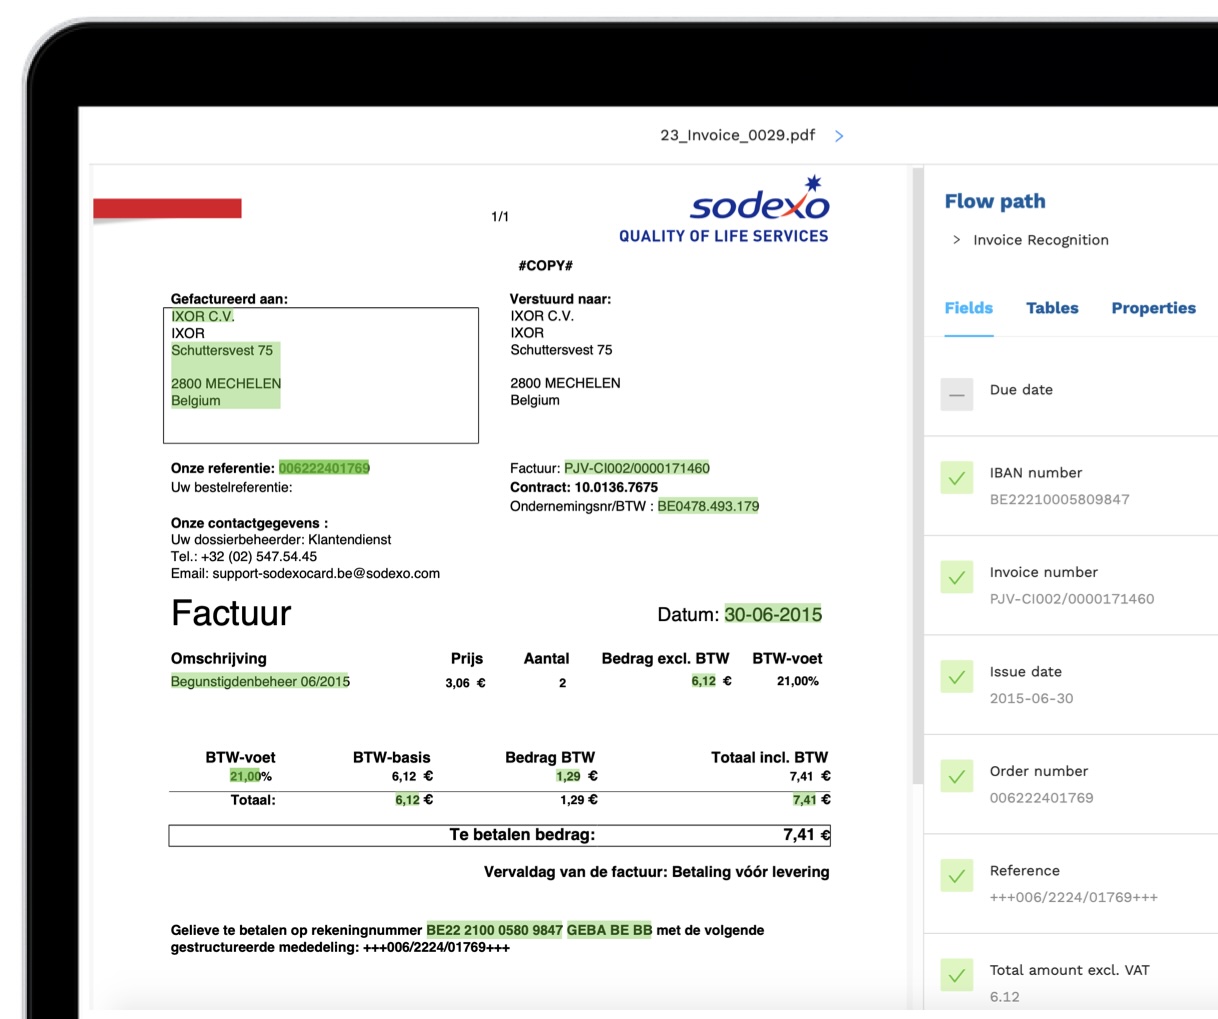The image size is (1218, 1019).
Task: Toggle the Issue date checkmark
Action: point(957,677)
